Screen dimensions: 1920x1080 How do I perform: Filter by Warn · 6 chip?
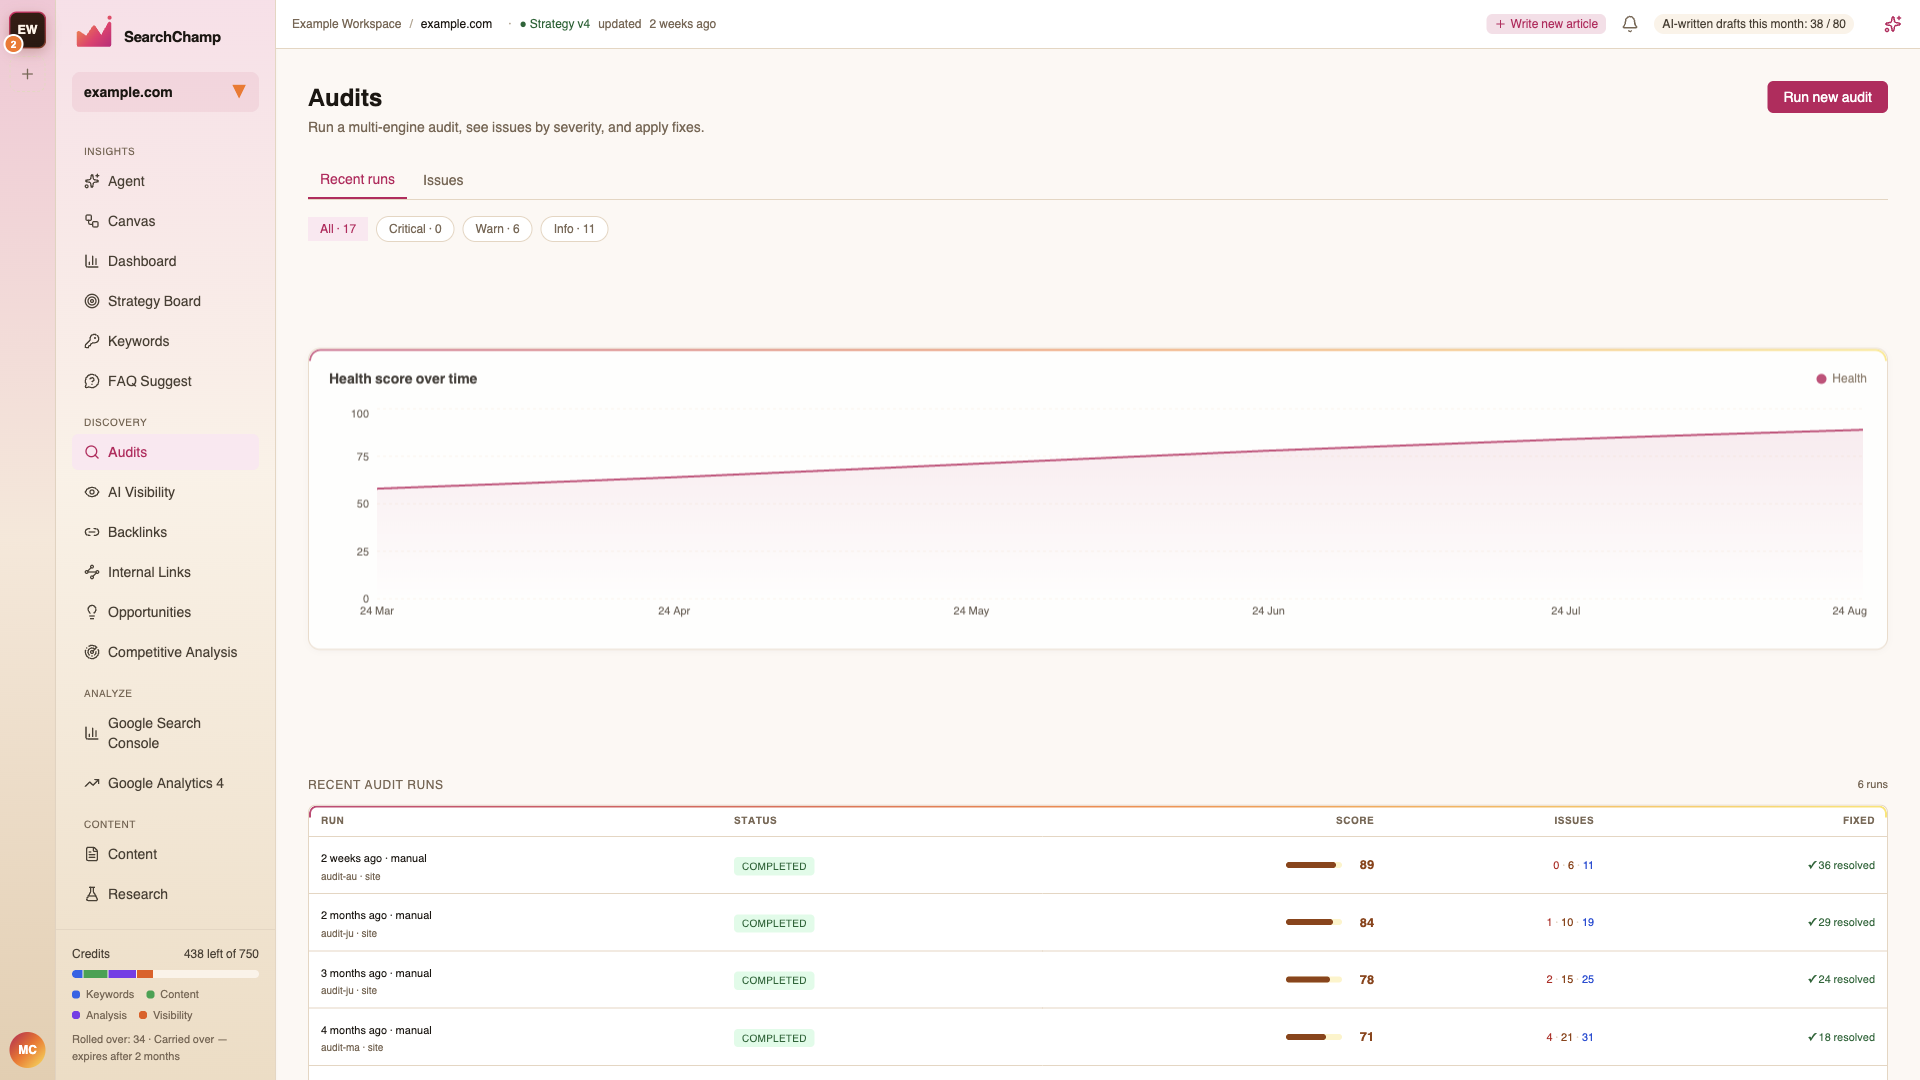497,229
